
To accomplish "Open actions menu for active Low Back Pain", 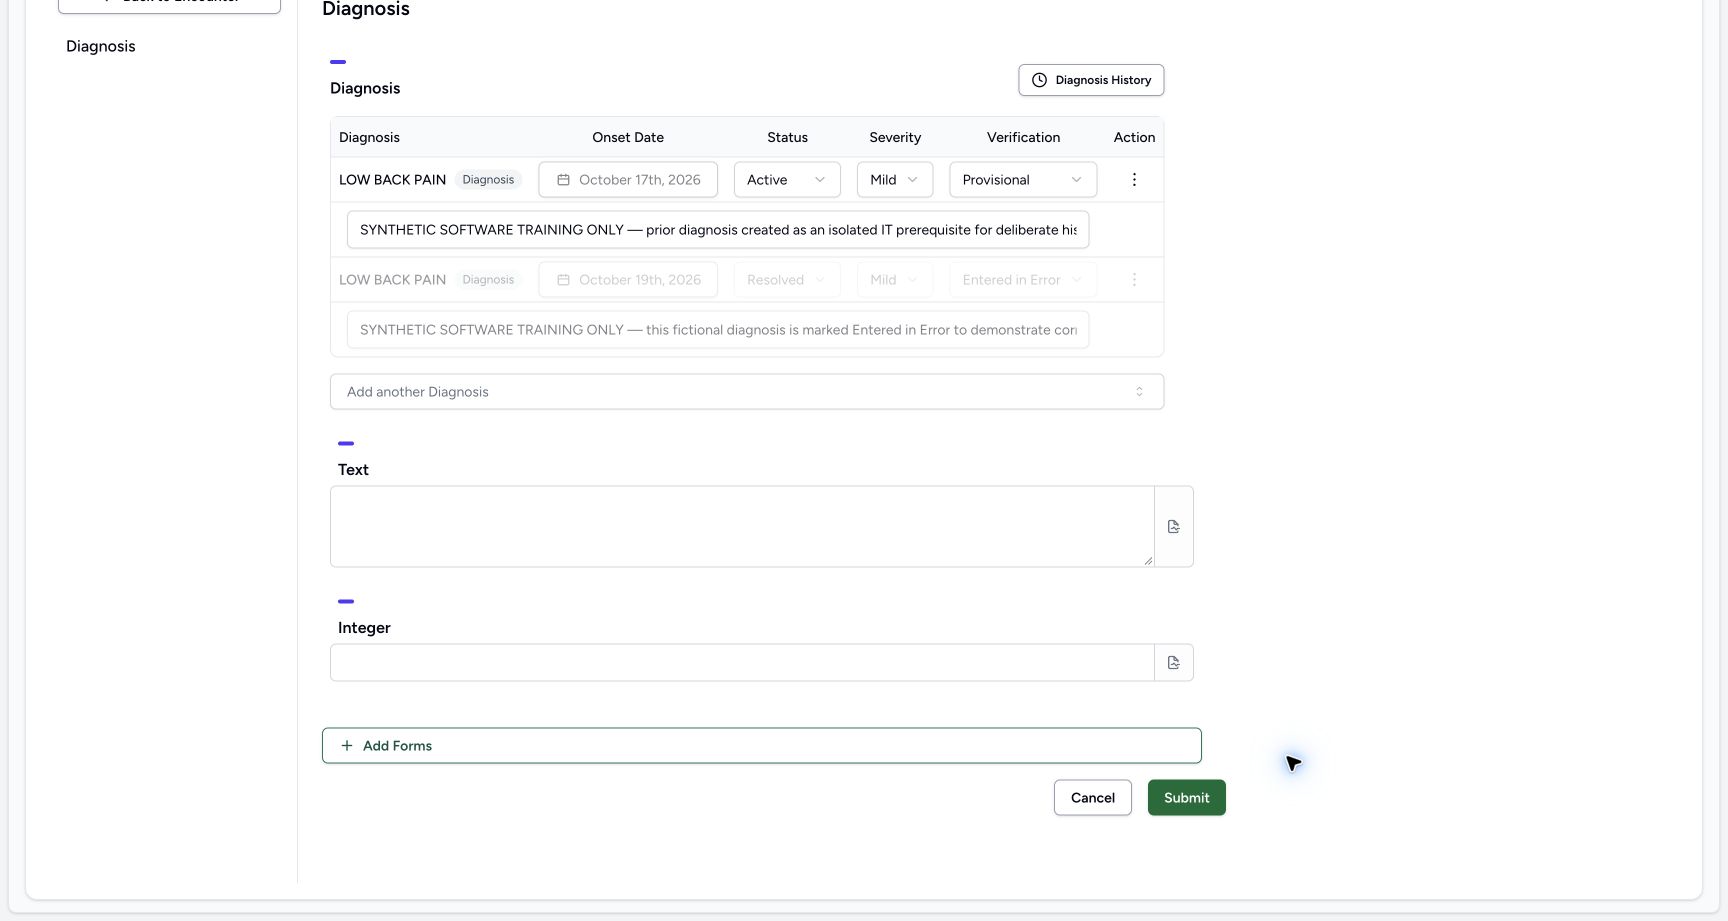I will 1134,180.
